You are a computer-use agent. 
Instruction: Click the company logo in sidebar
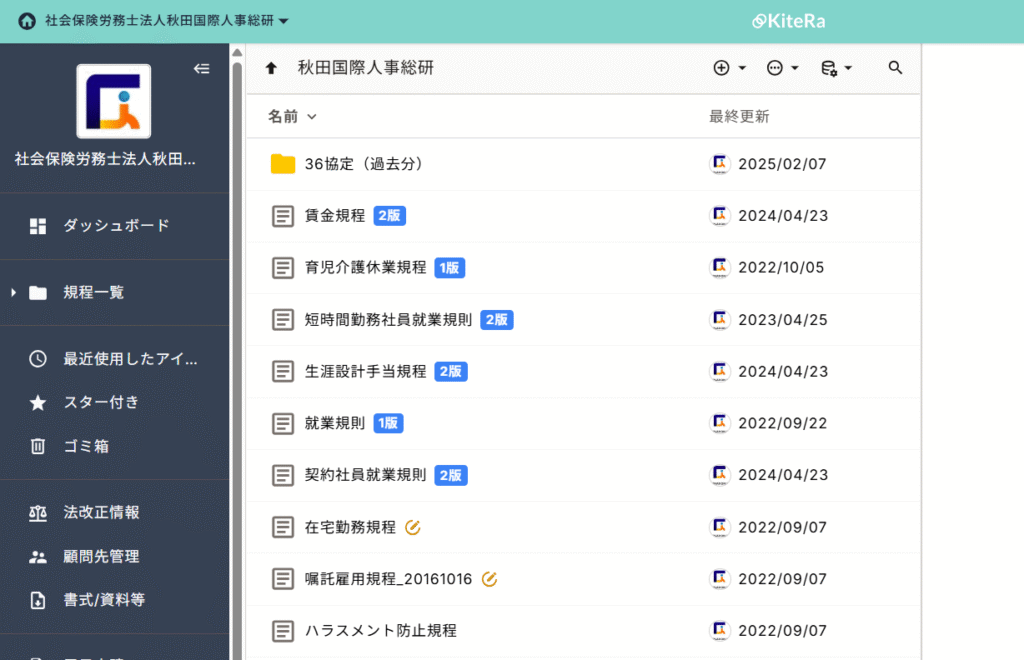coord(114,101)
